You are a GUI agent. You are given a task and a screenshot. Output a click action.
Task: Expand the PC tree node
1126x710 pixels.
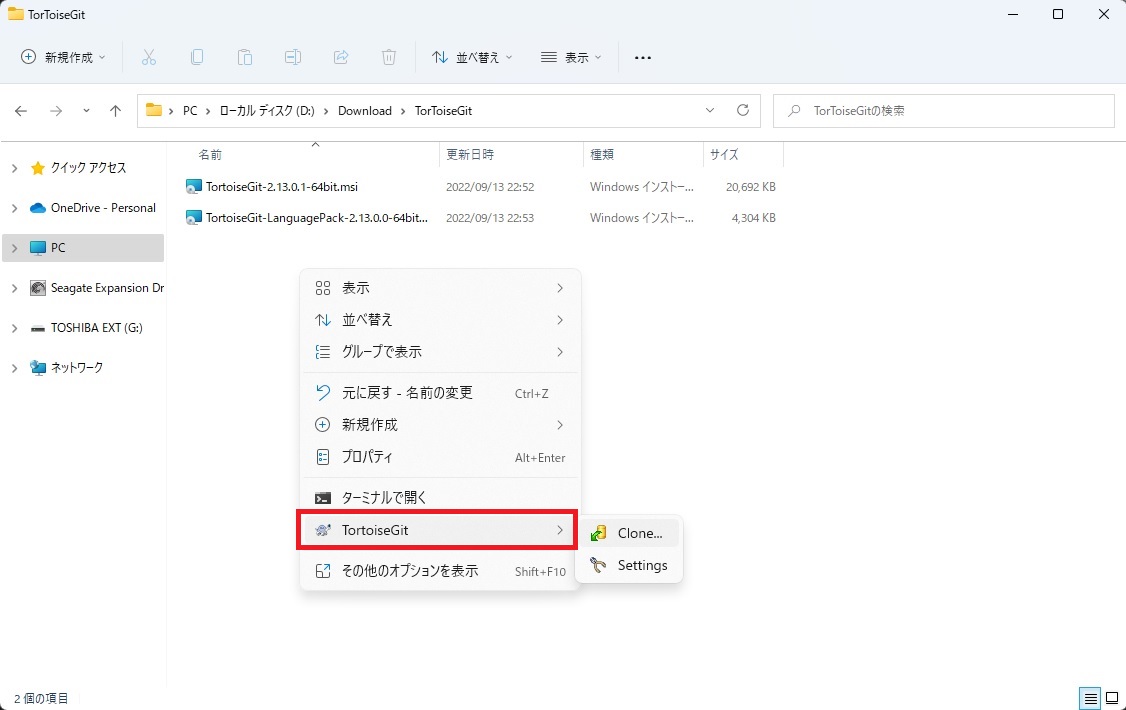click(14, 248)
